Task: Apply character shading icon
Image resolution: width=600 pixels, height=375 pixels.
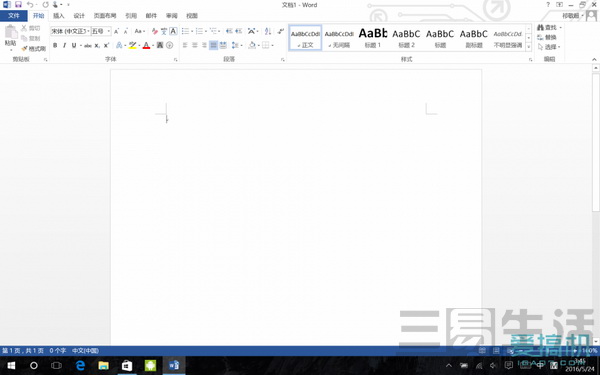Action: tap(160, 45)
